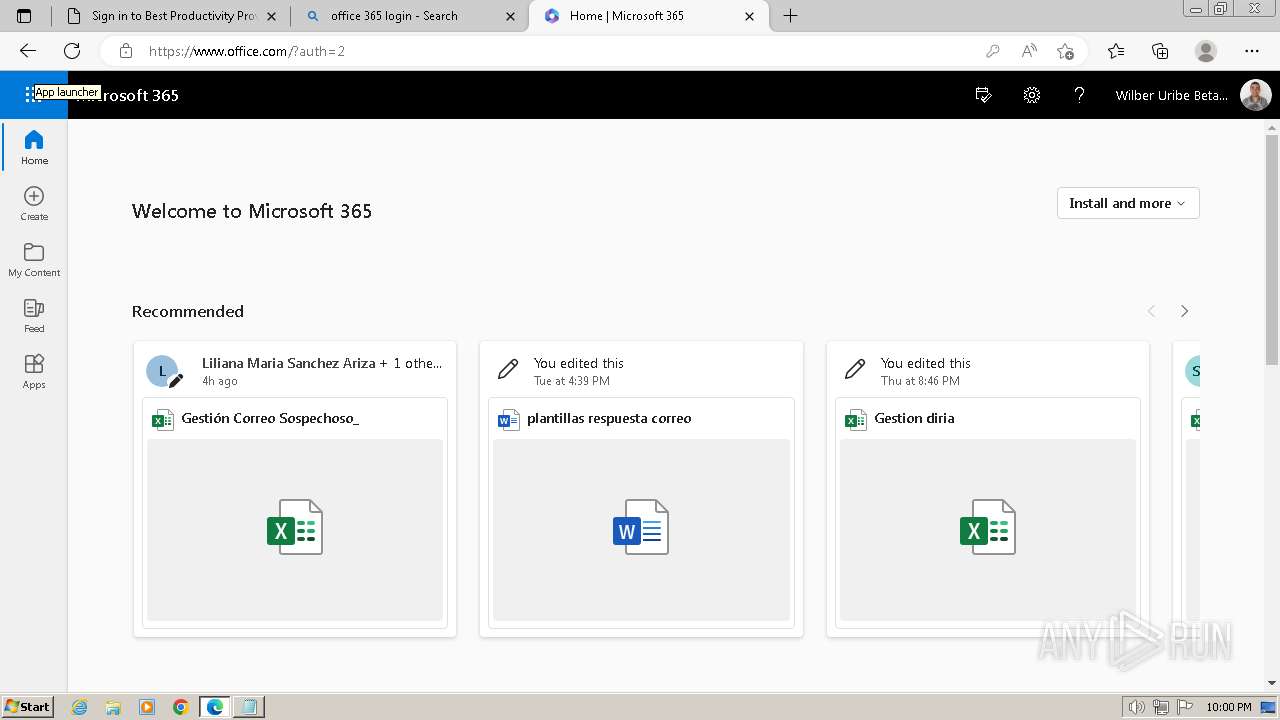Click the plantillas respuesta correo preview thumbnail
The image size is (1280, 720).
tap(641, 529)
